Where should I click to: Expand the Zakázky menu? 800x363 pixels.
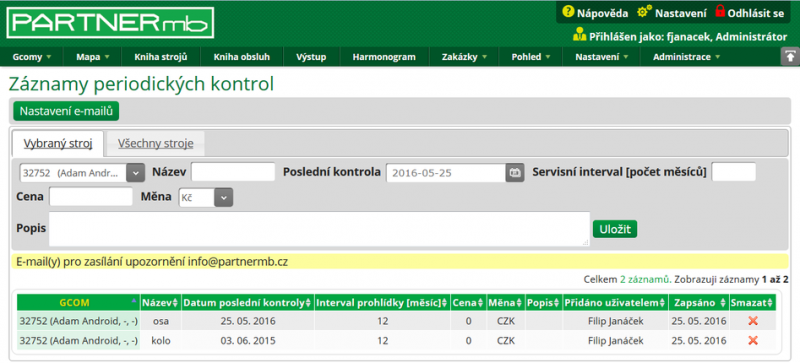coord(464,57)
